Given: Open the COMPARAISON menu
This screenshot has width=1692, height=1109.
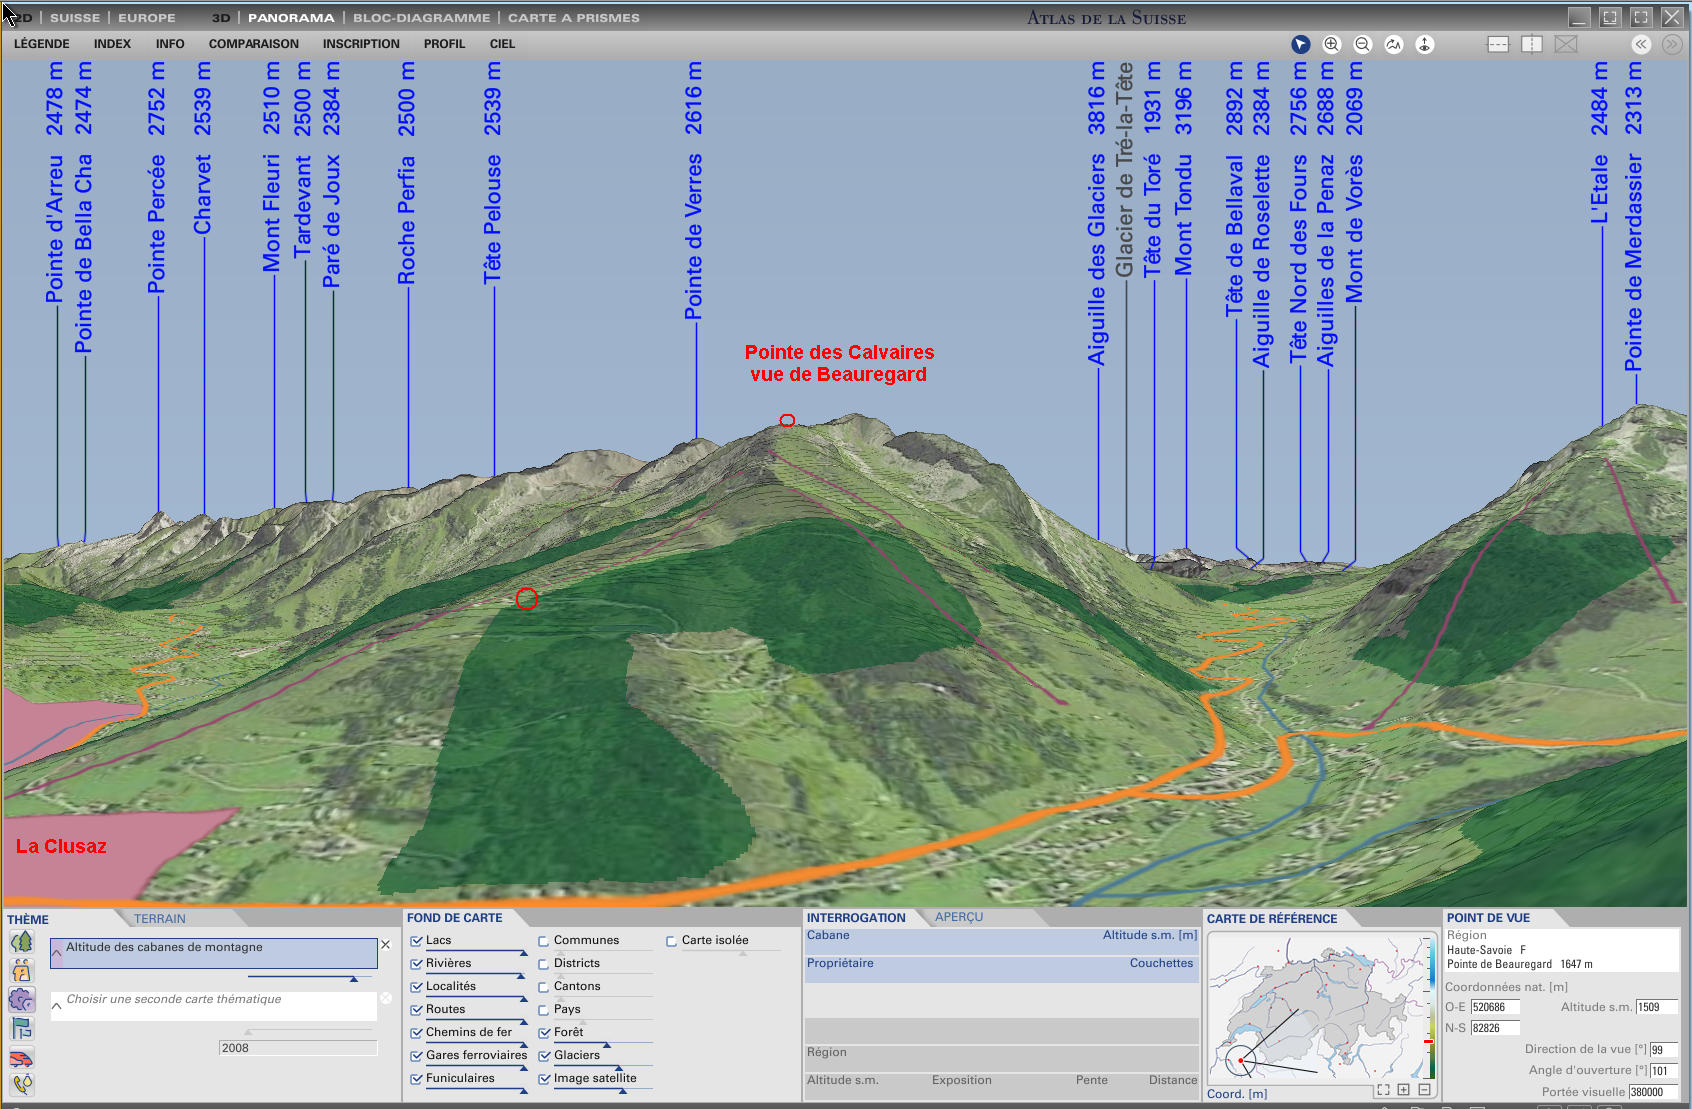Looking at the screenshot, I should (253, 44).
